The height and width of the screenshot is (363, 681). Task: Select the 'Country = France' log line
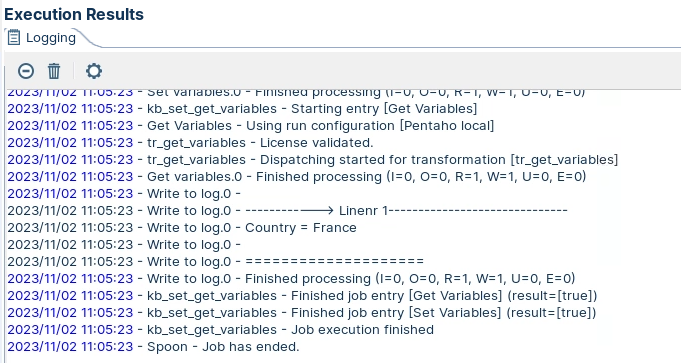[182, 228]
